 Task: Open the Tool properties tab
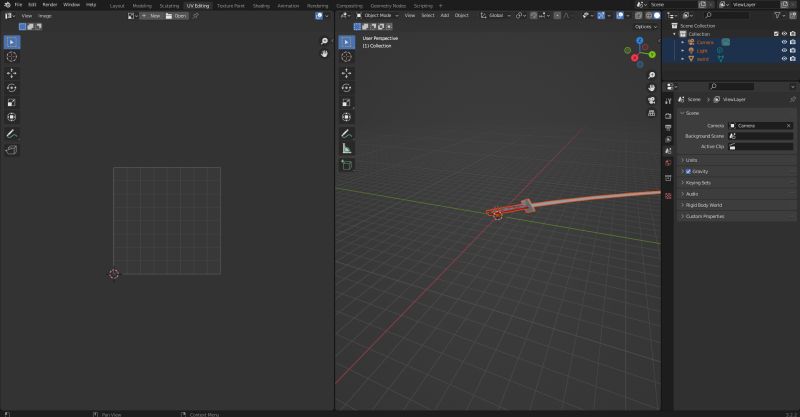point(668,101)
